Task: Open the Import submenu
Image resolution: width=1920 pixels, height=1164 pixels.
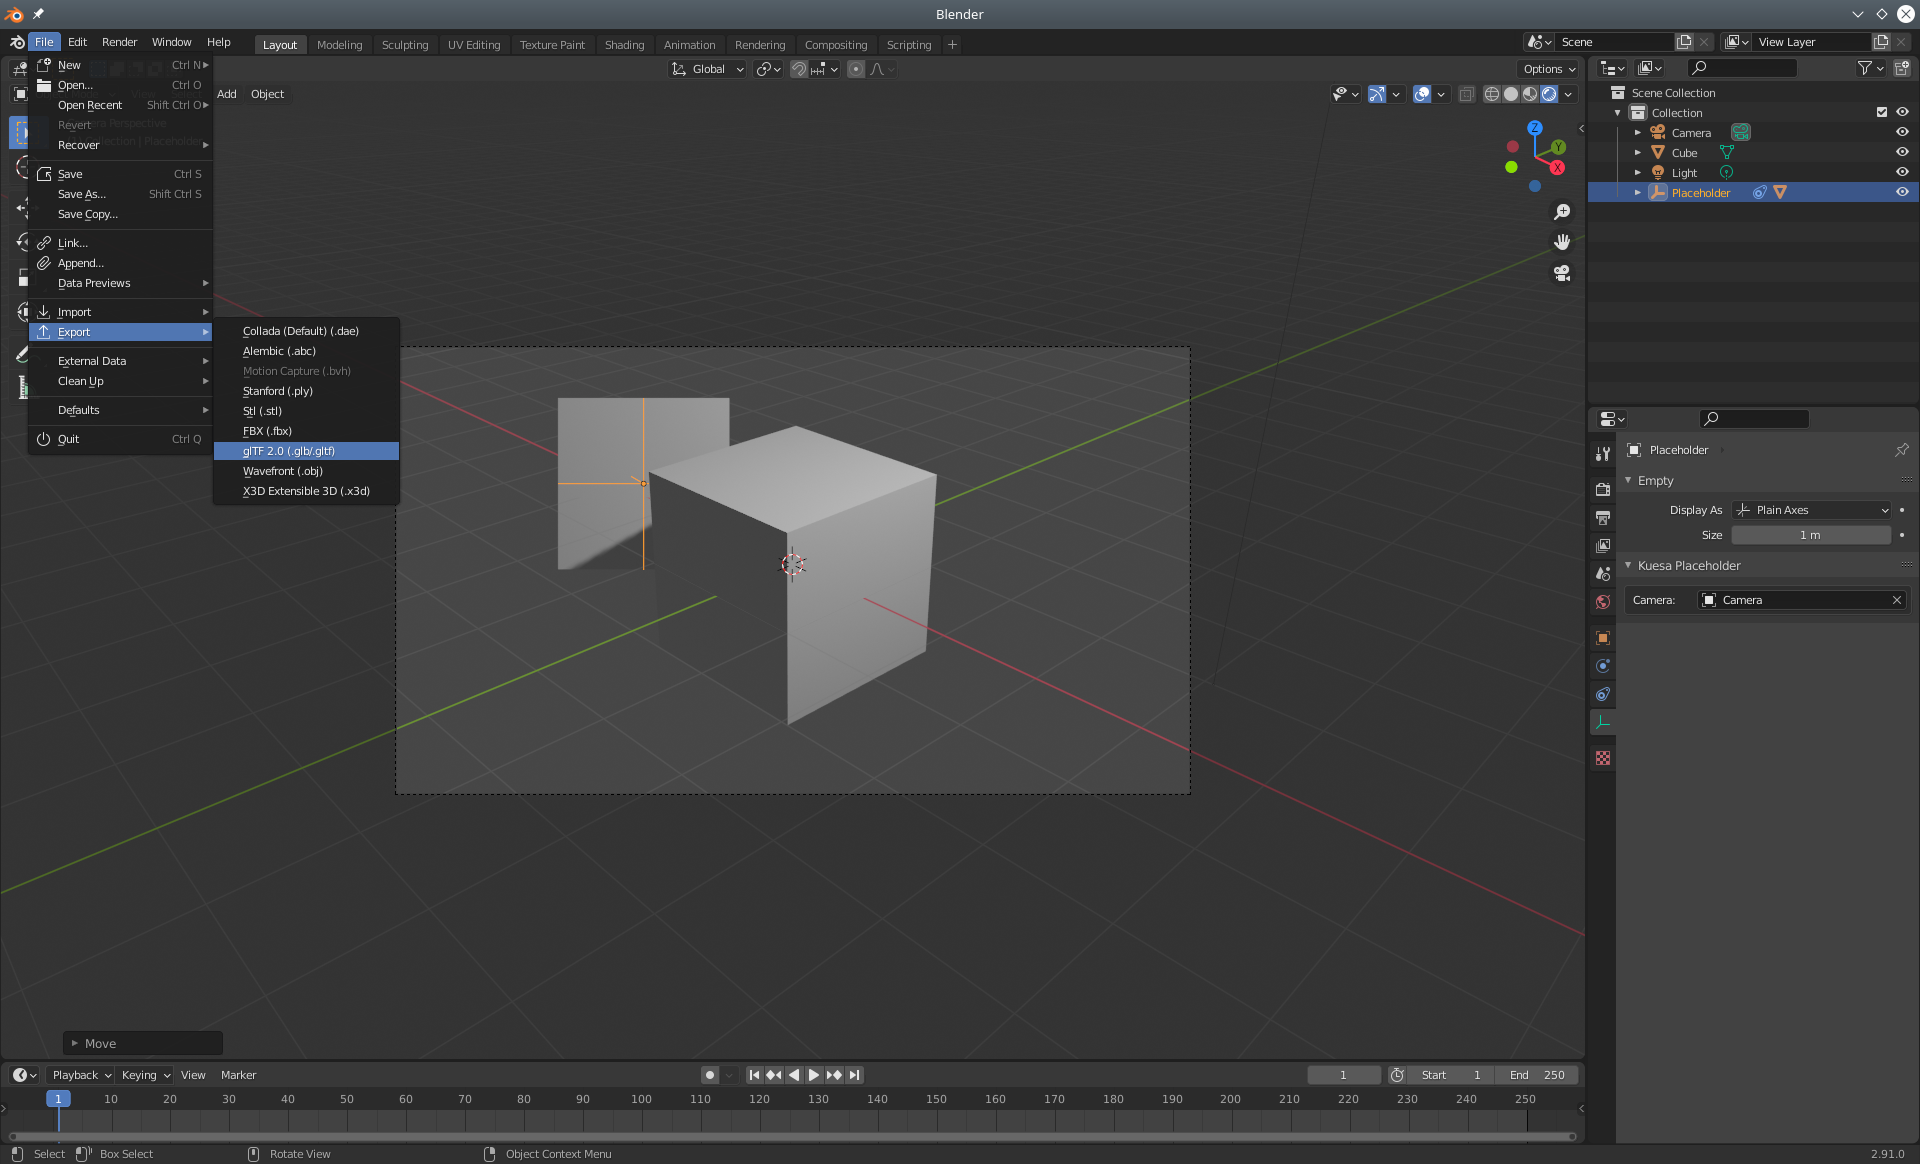Action: click(121, 312)
